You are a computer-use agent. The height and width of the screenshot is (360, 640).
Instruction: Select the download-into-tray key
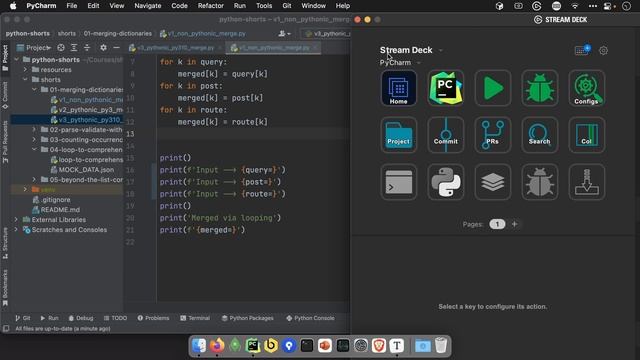coord(587,182)
